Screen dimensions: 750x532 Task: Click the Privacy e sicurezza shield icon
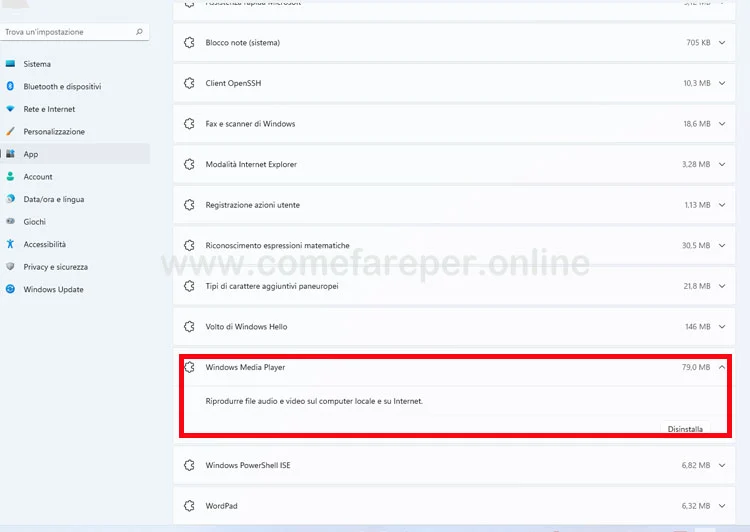(10, 266)
